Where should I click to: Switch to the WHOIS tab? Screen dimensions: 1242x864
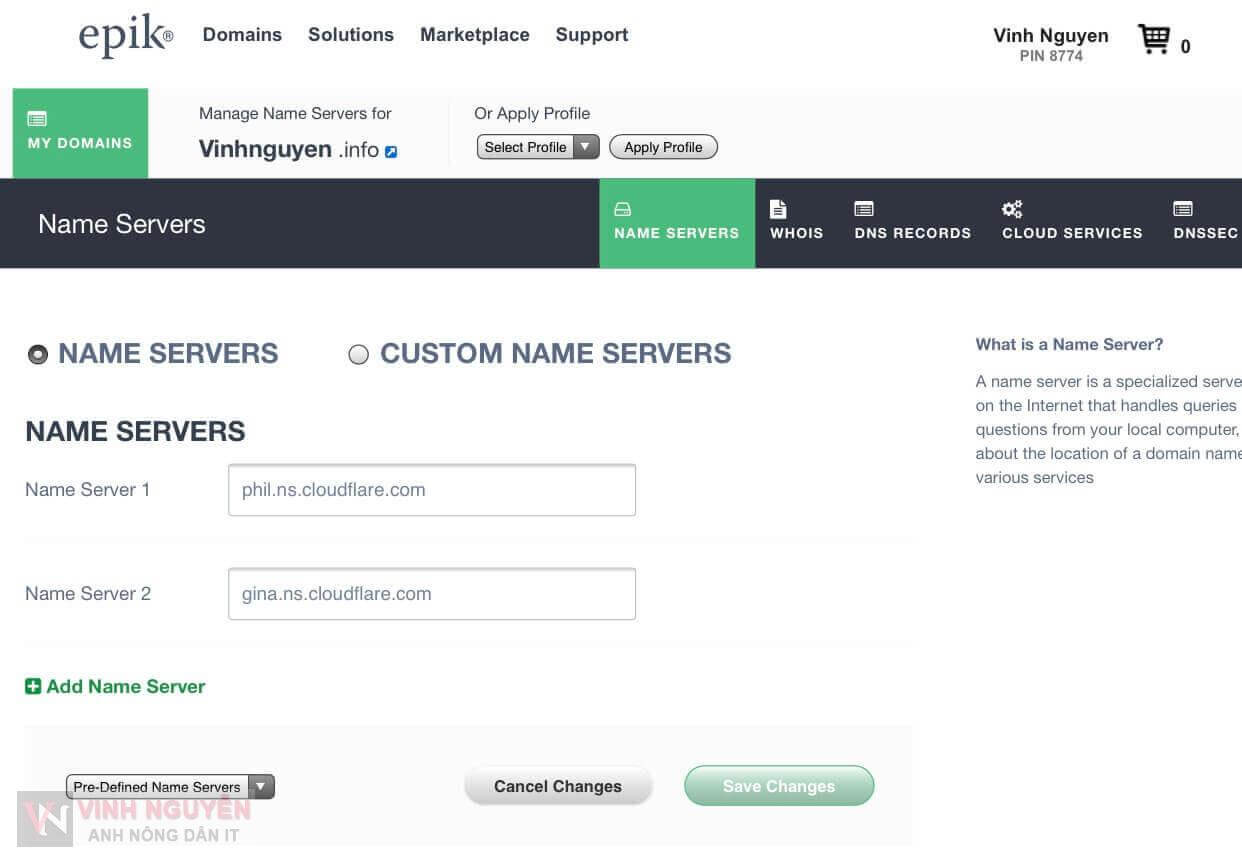click(797, 222)
